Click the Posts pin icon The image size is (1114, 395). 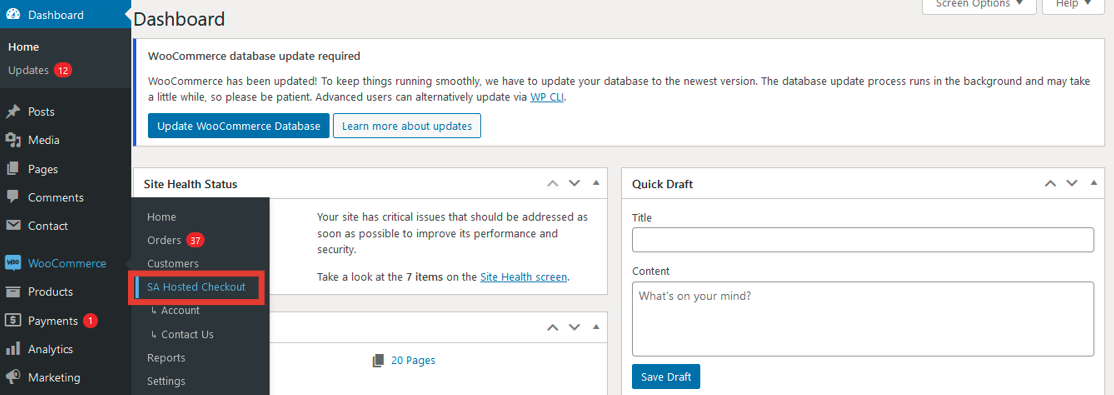(13, 112)
